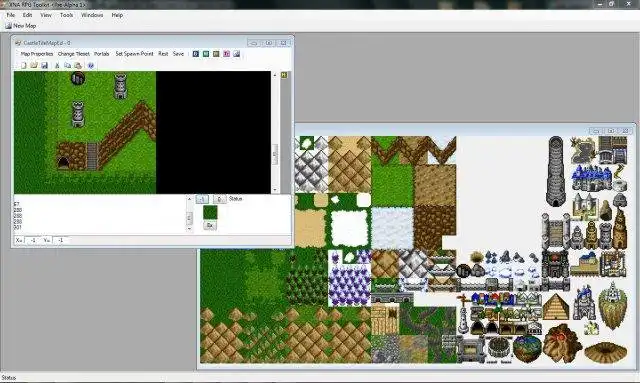Click the X coordinate field
This screenshot has width=640, height=383.
coord(33,240)
